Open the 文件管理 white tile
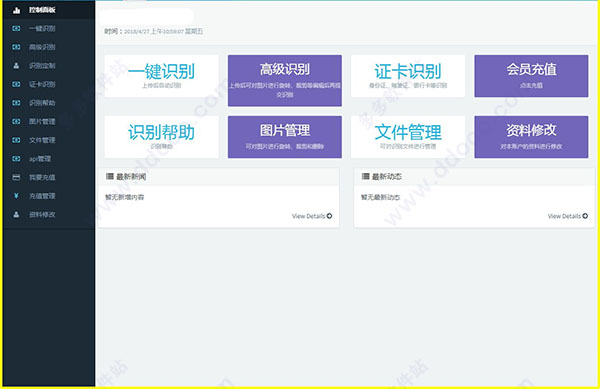Screen dimensions: 600x389 (x=408, y=137)
